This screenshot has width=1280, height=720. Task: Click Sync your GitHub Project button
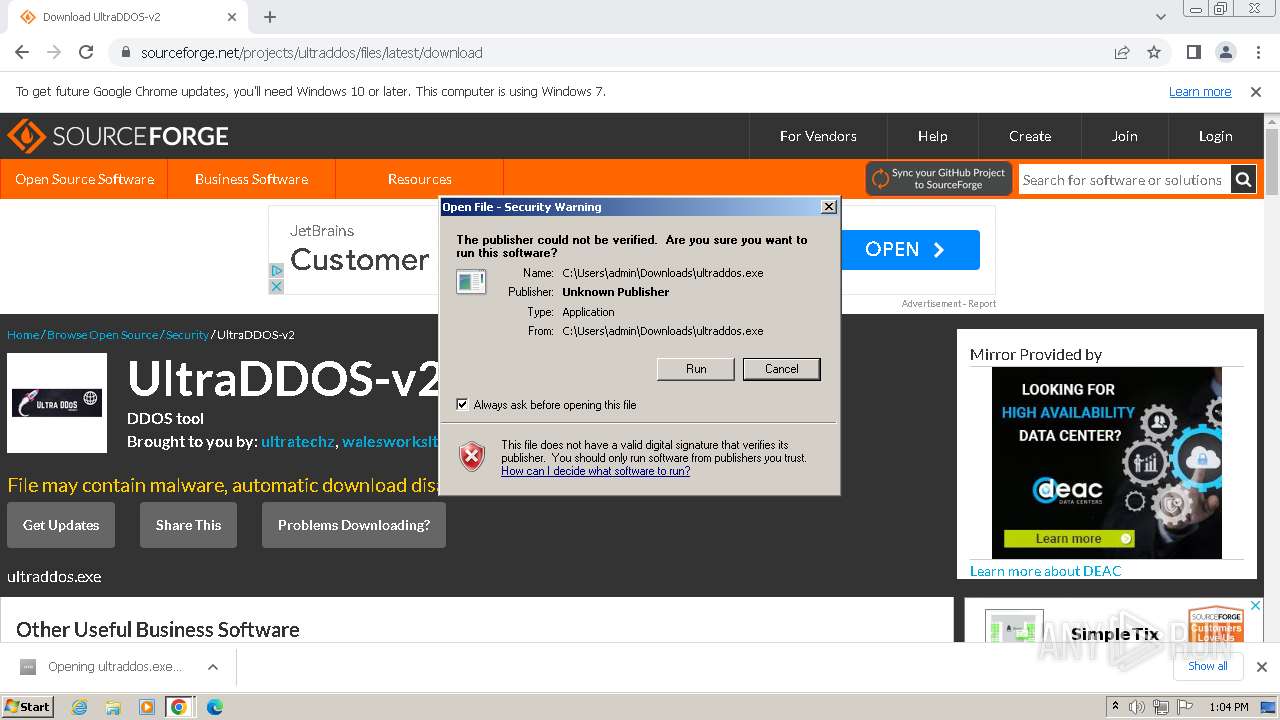939,179
